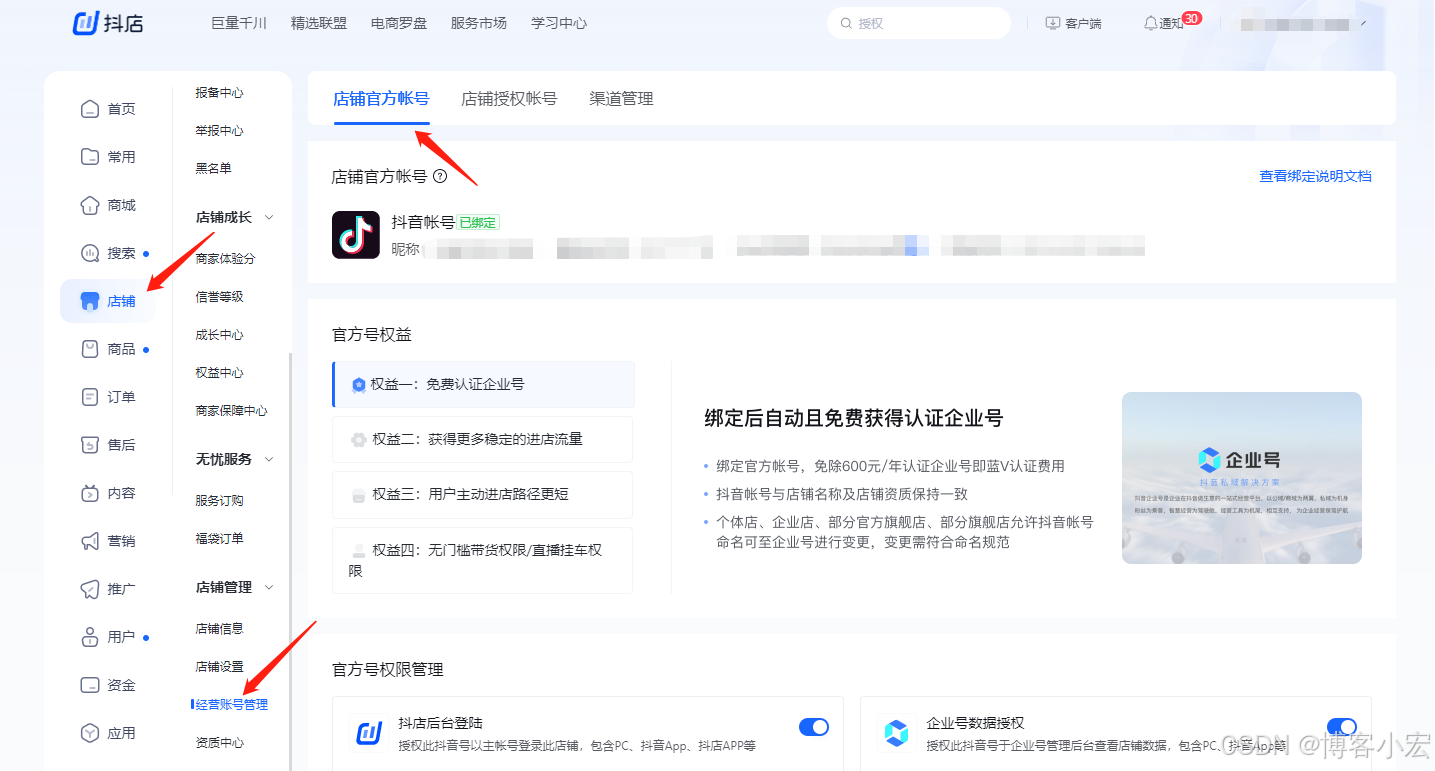Image resolution: width=1435 pixels, height=771 pixels.
Task: Collapse the 店铺成长 section
Action: (268, 217)
